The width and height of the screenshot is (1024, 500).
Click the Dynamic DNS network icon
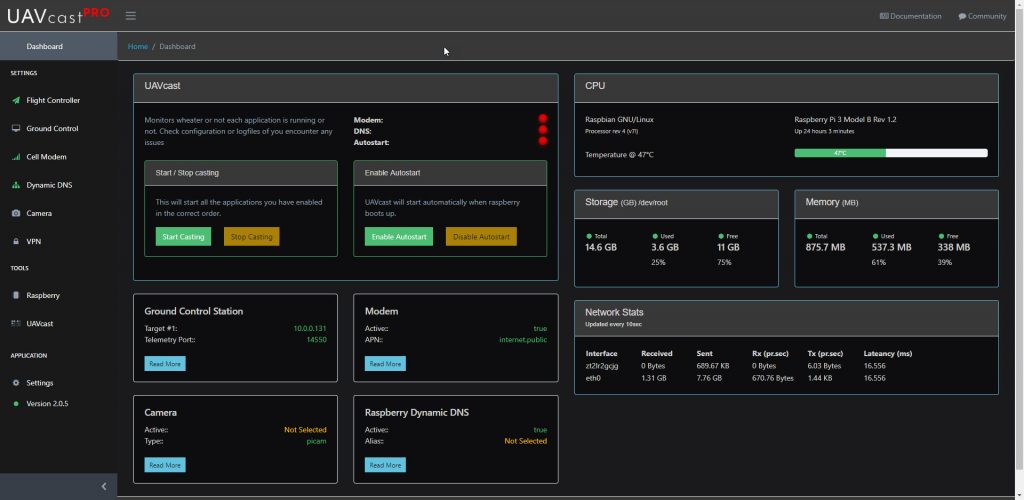(16, 185)
